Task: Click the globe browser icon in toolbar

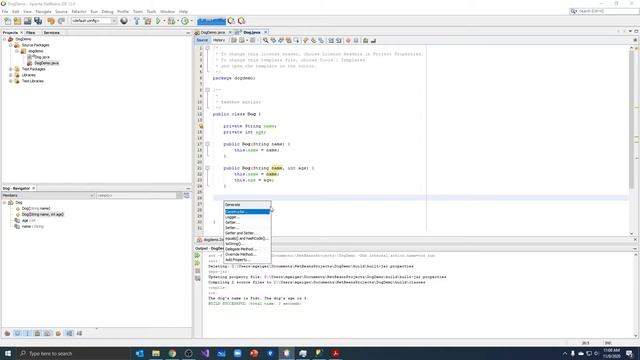Action: (124, 21)
